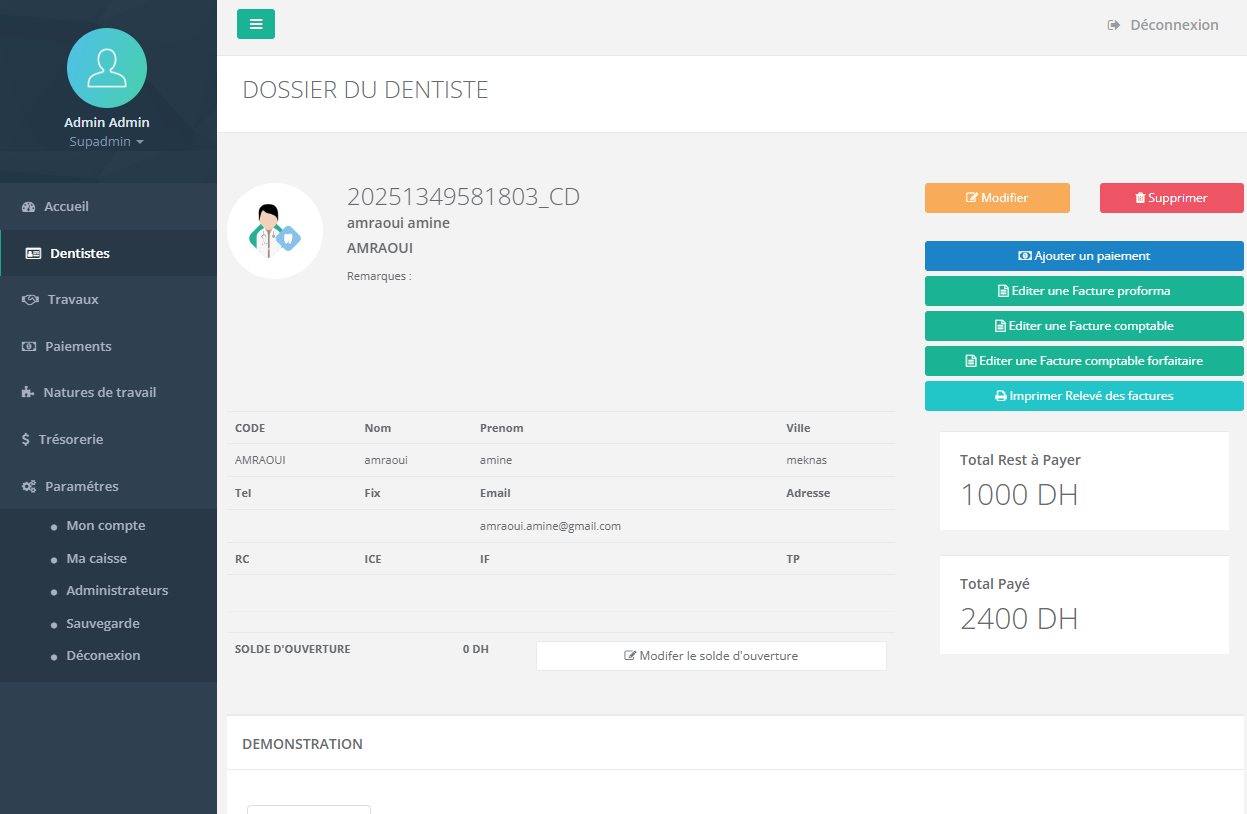This screenshot has width=1247, height=814.
Task: Click Déconnexion at the top right
Action: click(x=1163, y=25)
